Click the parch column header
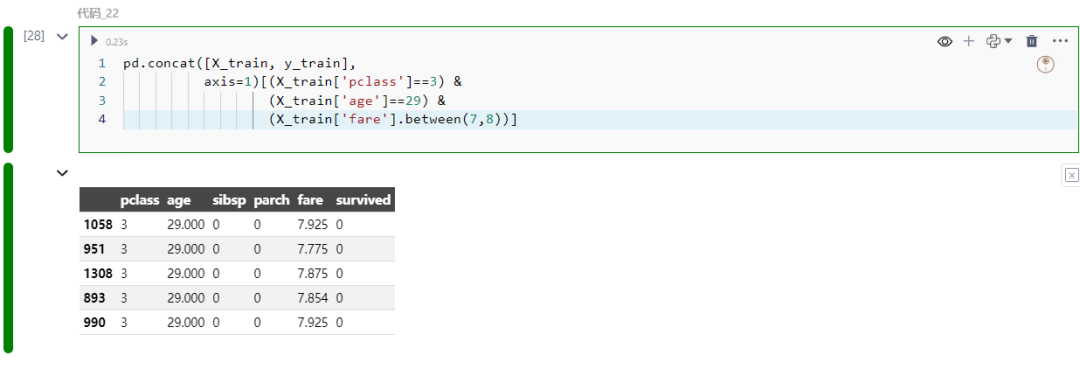 click(x=272, y=200)
